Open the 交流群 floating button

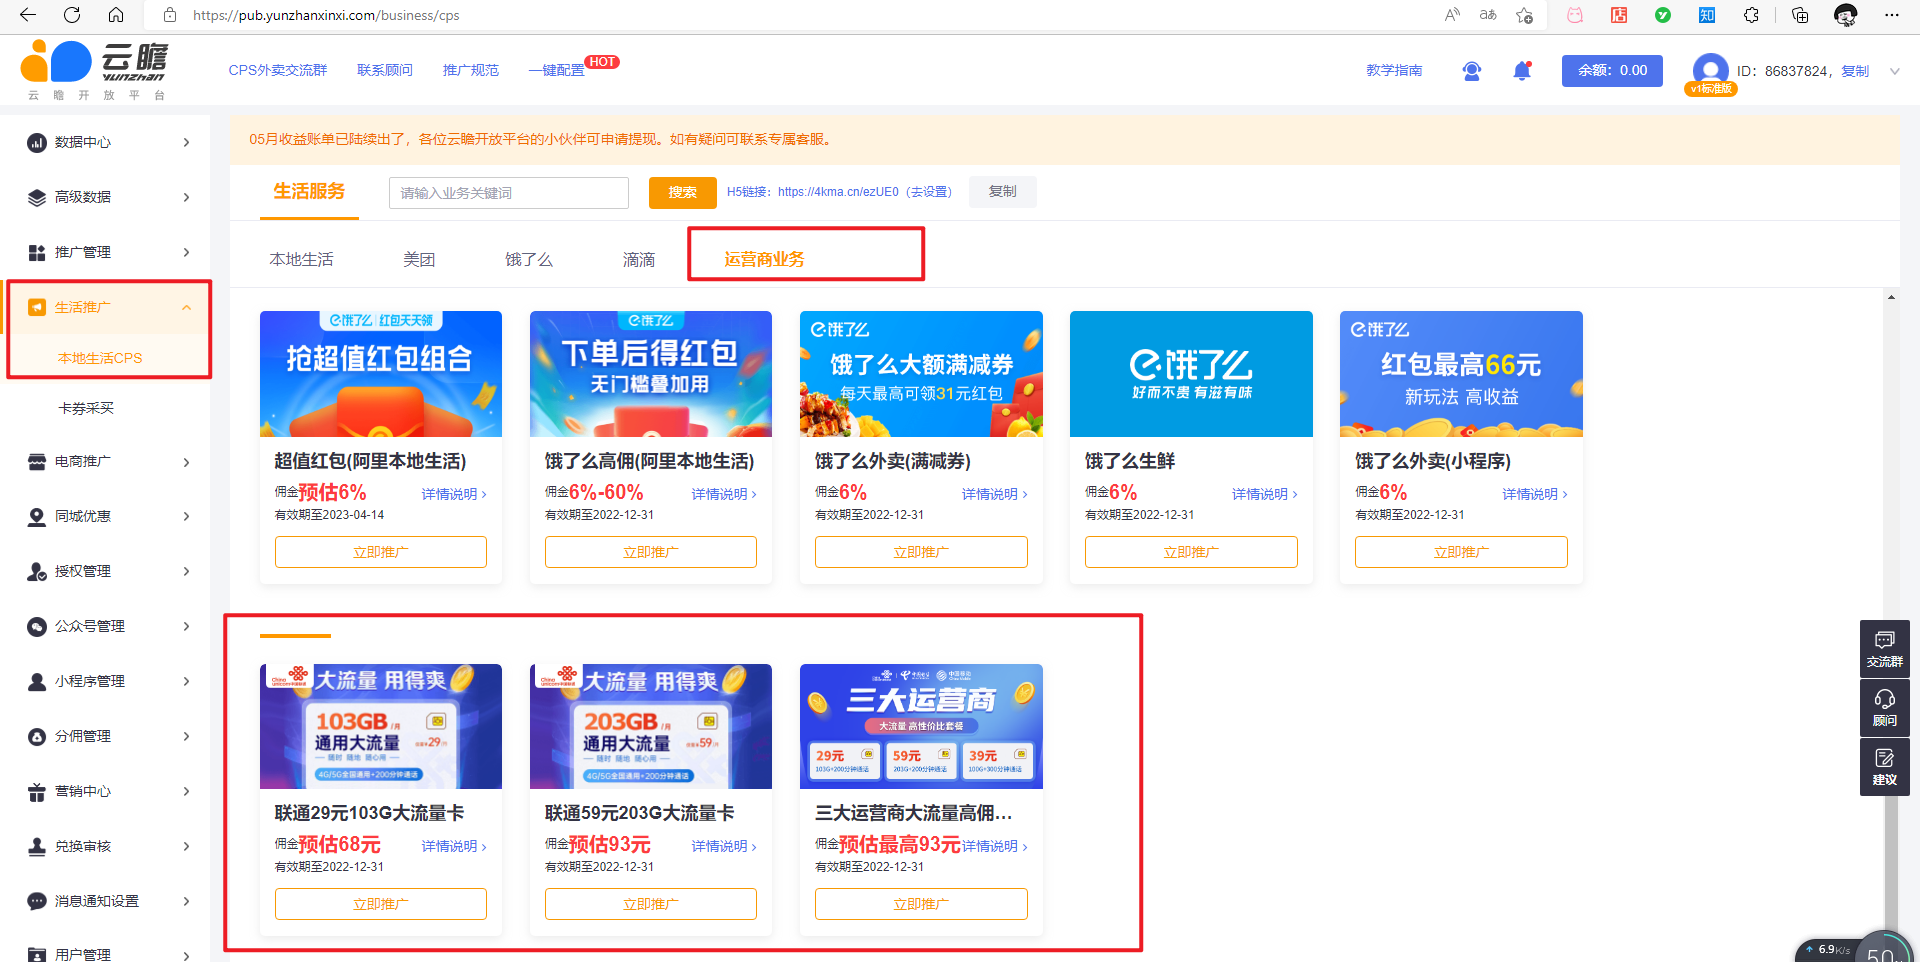[1884, 649]
